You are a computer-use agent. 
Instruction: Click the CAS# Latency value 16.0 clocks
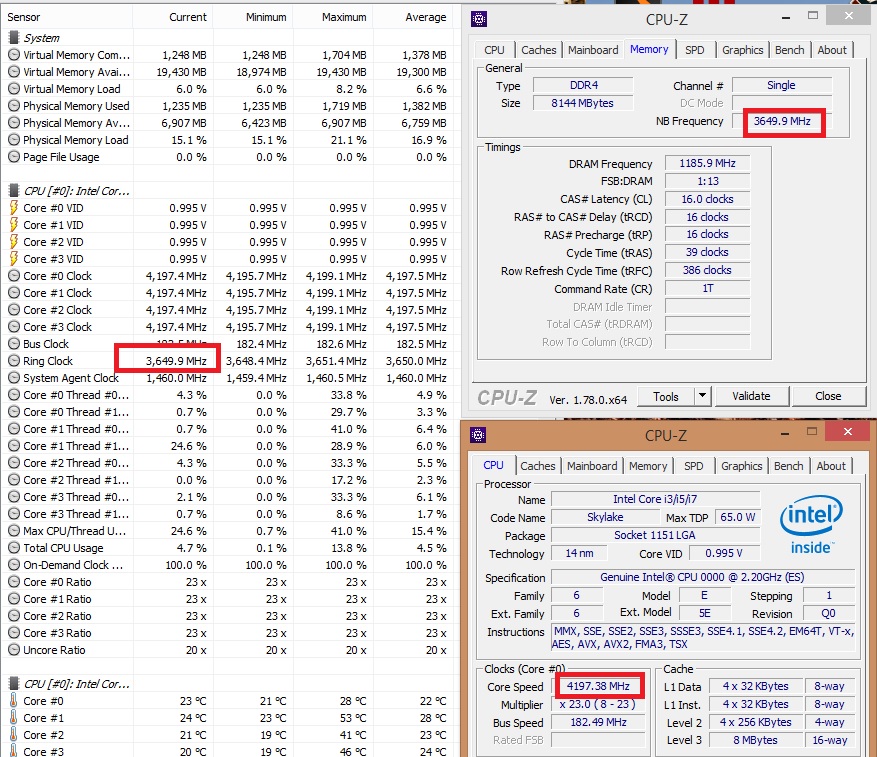707,199
